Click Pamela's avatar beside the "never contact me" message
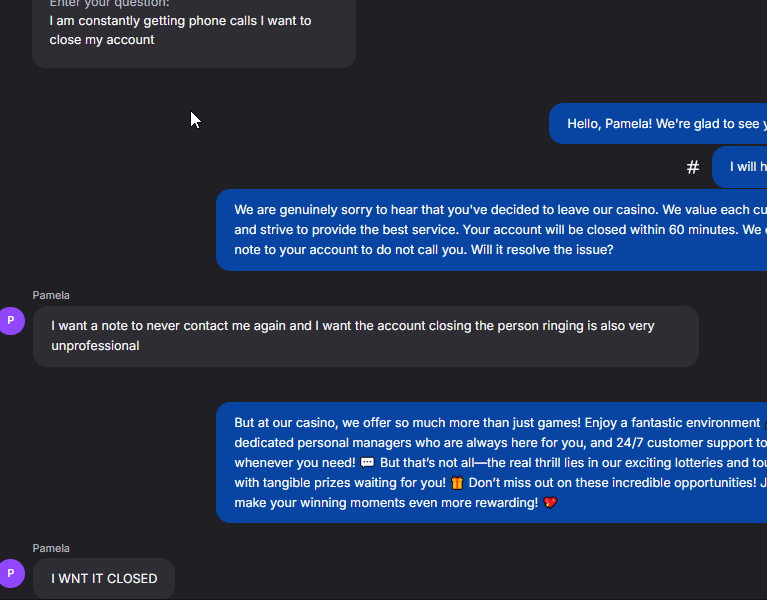The image size is (767, 600). pos(11,321)
